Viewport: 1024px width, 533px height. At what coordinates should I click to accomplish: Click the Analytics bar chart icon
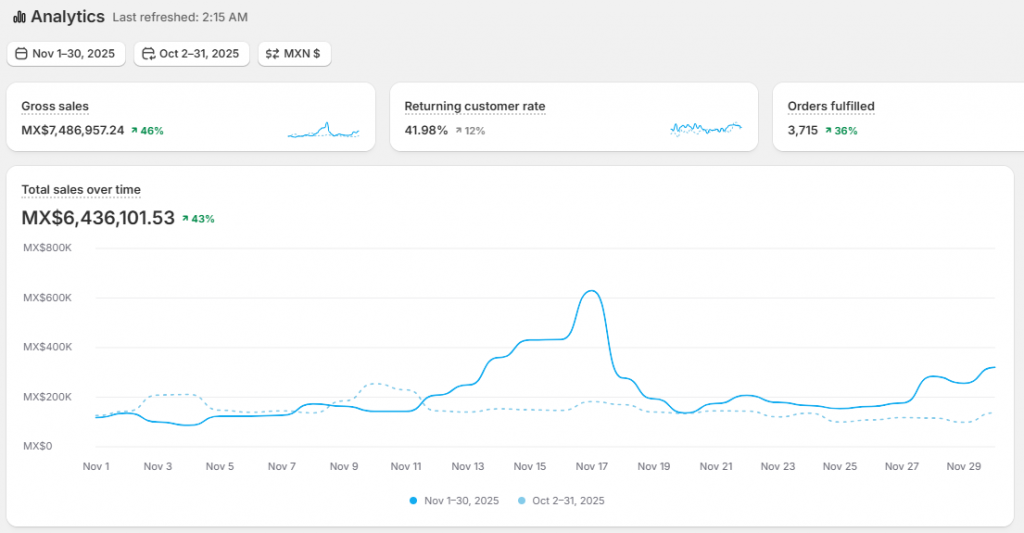(x=20, y=17)
